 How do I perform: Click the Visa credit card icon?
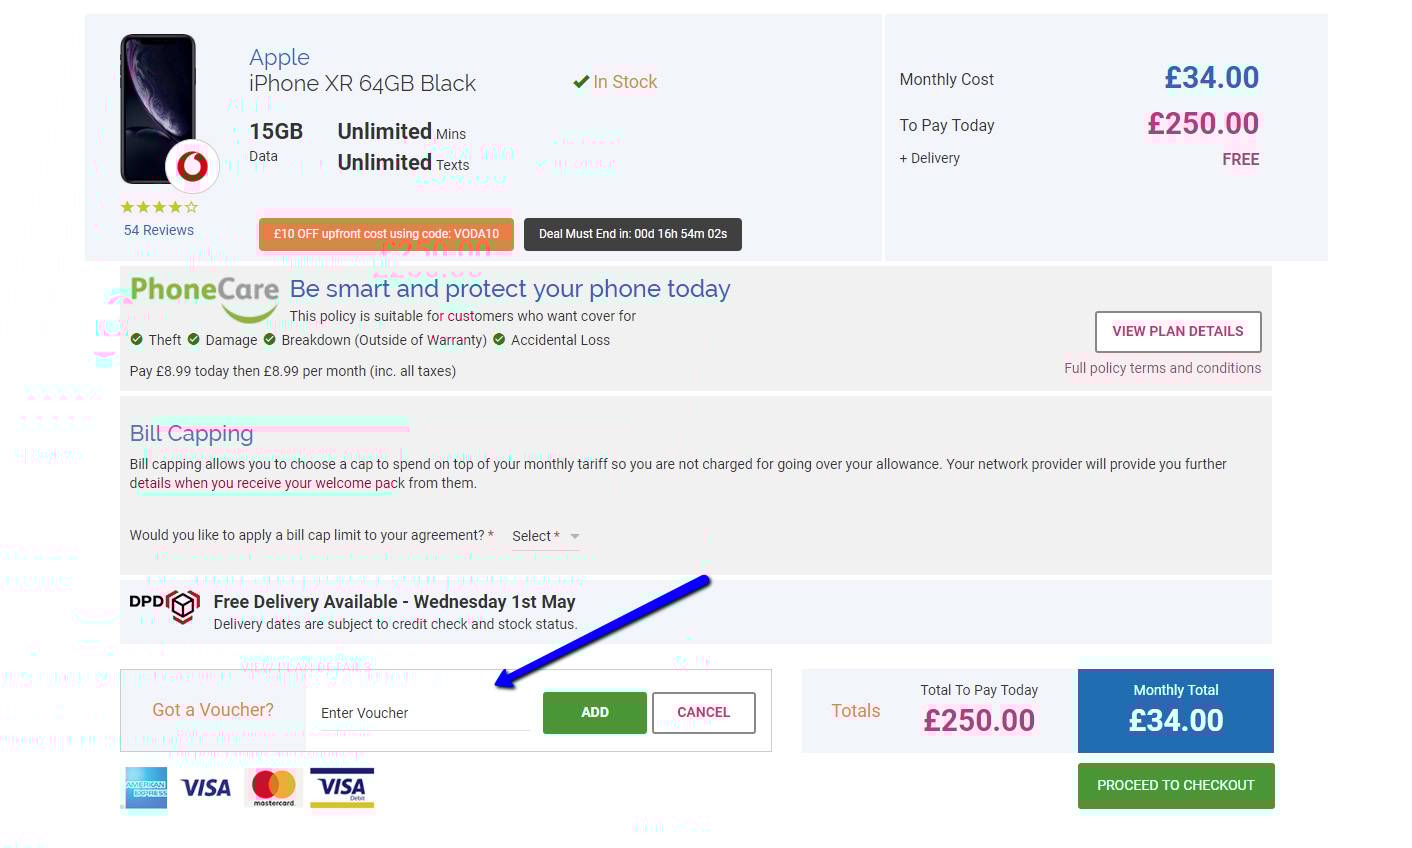click(205, 787)
